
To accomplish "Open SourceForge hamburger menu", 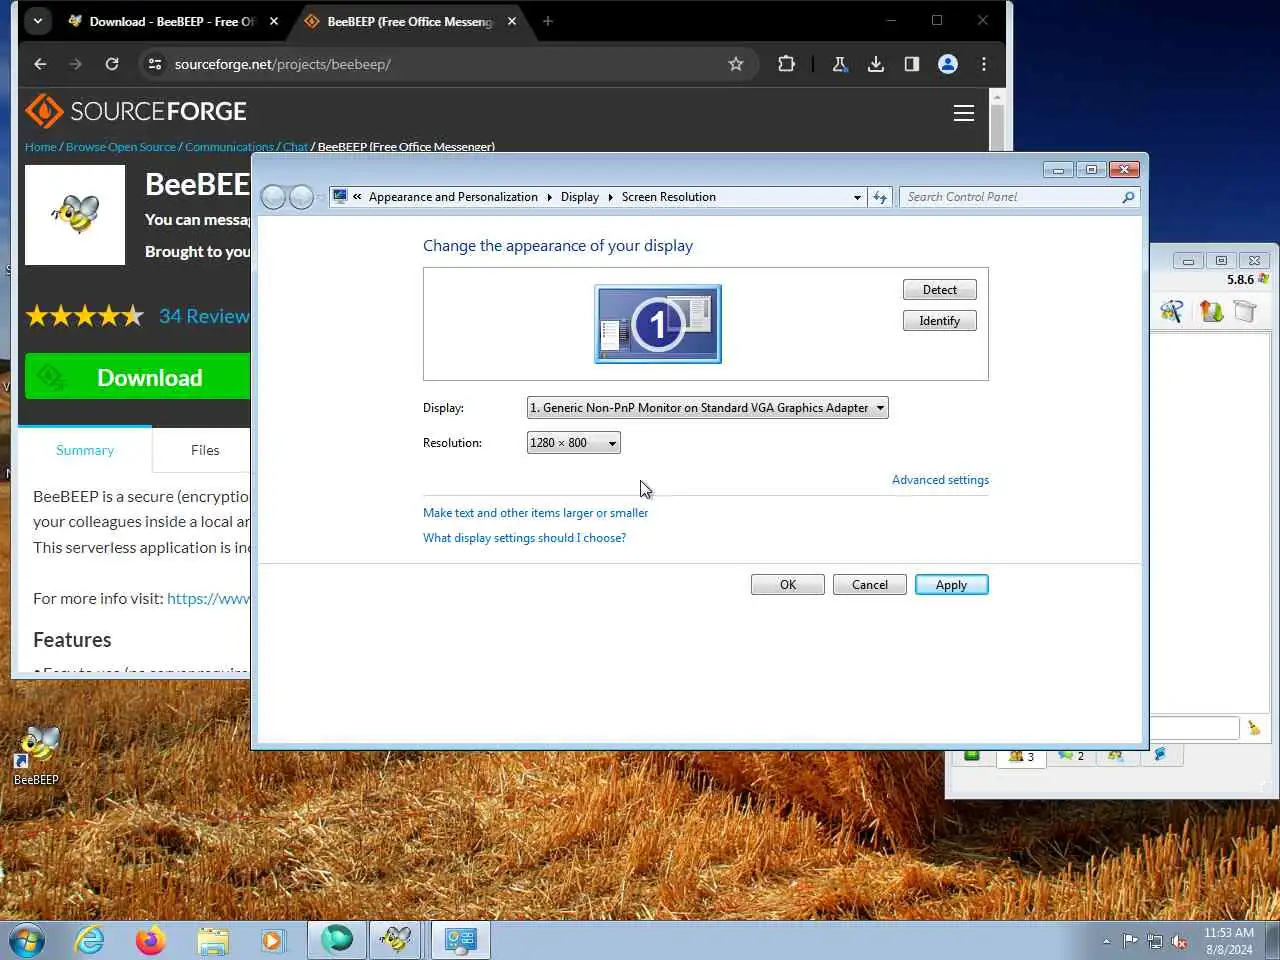I will [964, 113].
